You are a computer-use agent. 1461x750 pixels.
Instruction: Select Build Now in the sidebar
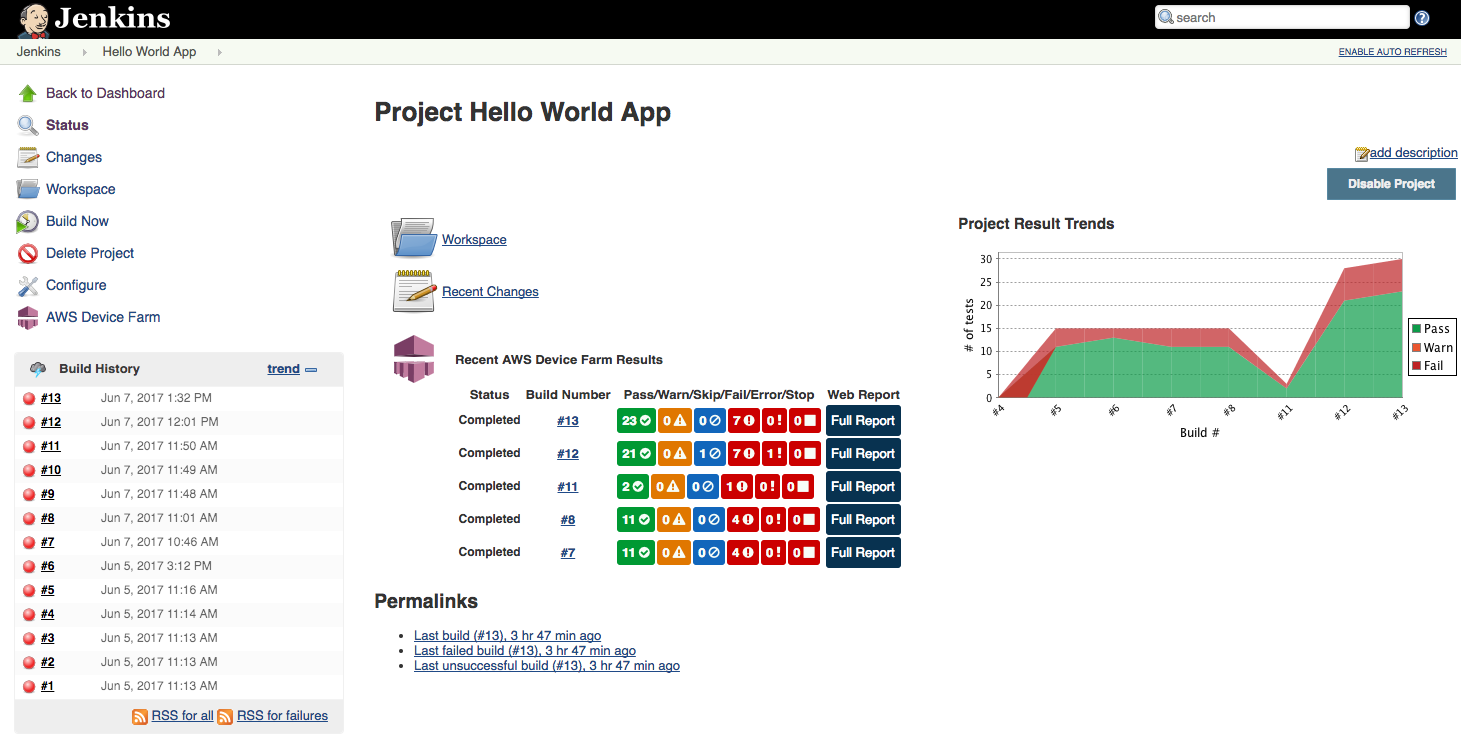coord(77,221)
